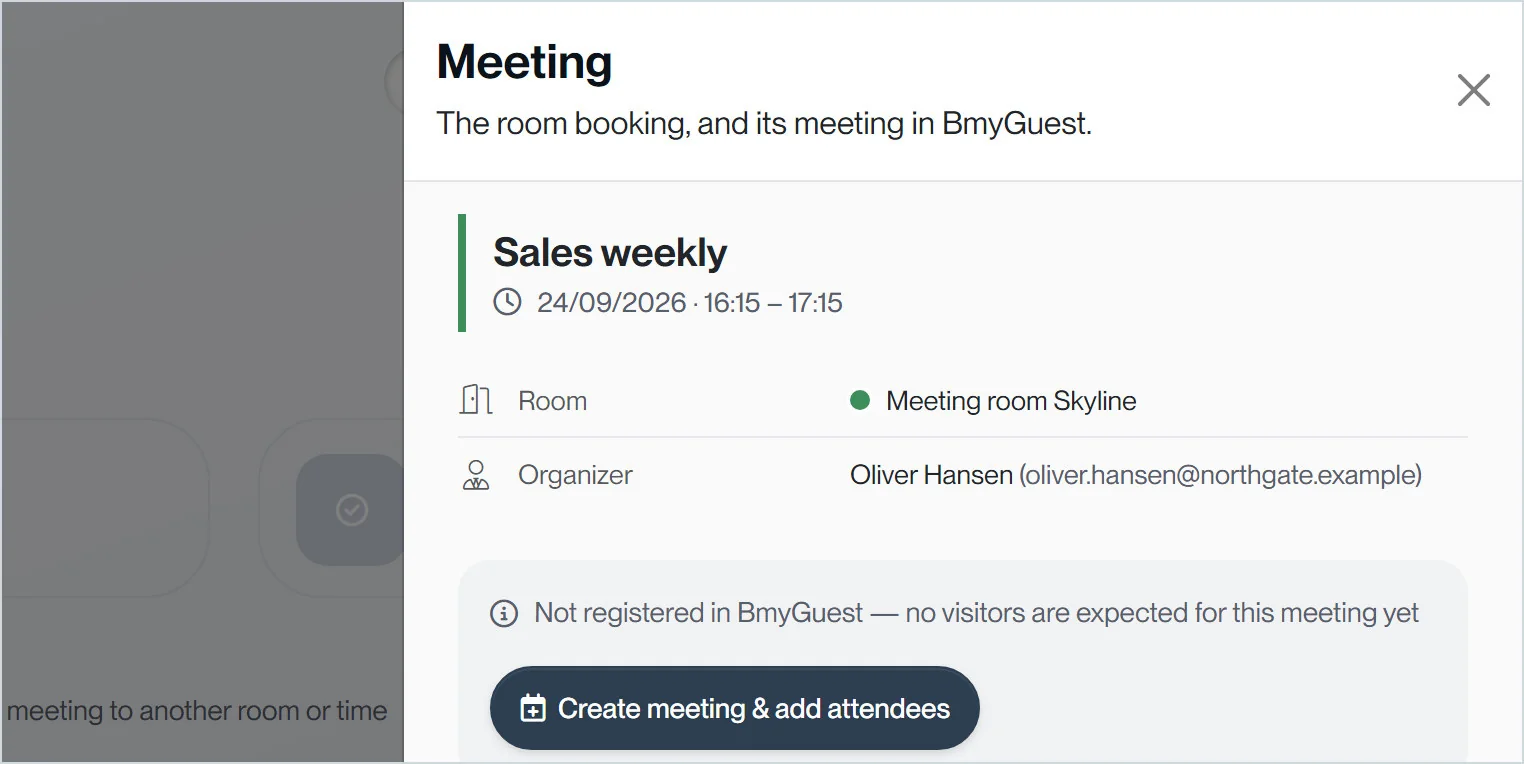Click the dimmed checkmark button in the background
Viewport: 1524px width, 764px height.
(x=350, y=510)
